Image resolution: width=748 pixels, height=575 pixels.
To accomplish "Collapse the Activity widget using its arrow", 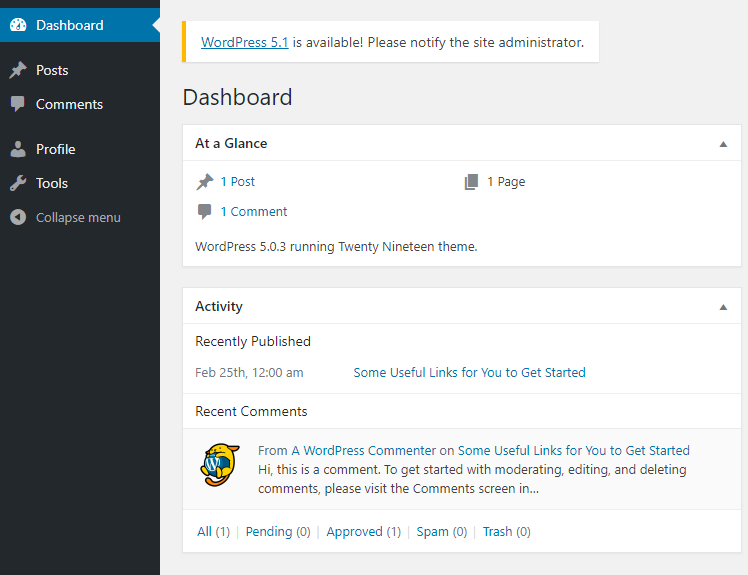I will tap(723, 307).
